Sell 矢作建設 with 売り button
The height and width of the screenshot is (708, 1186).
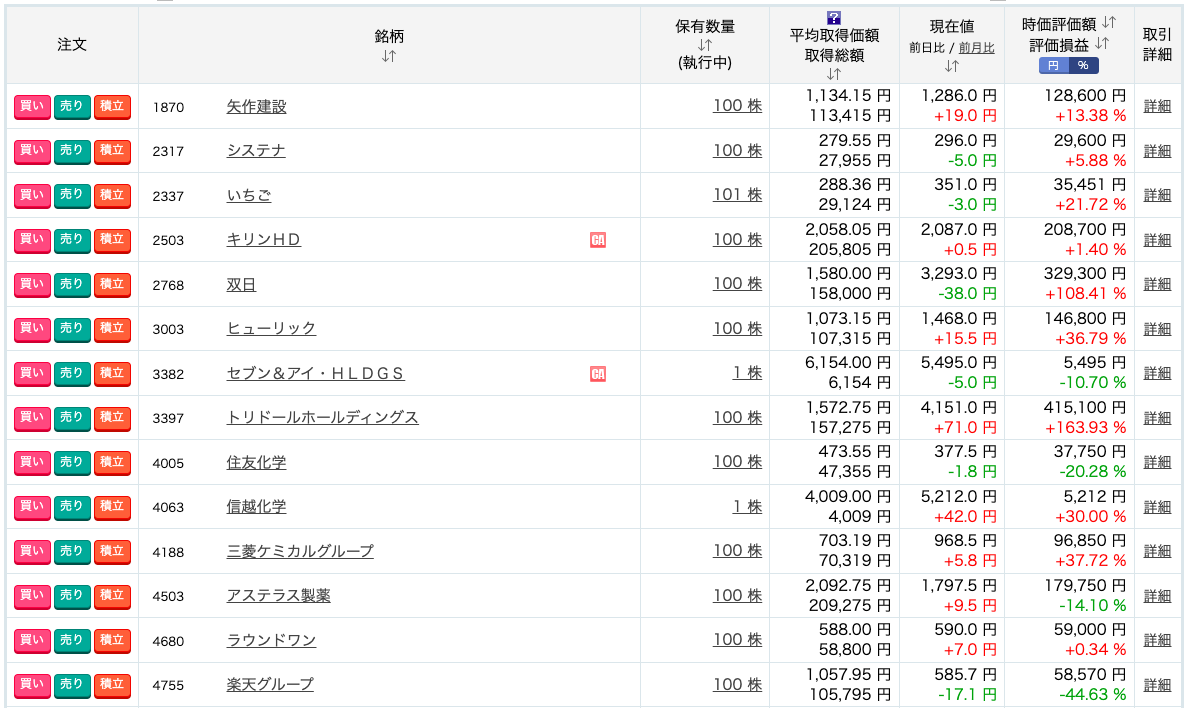coord(72,107)
